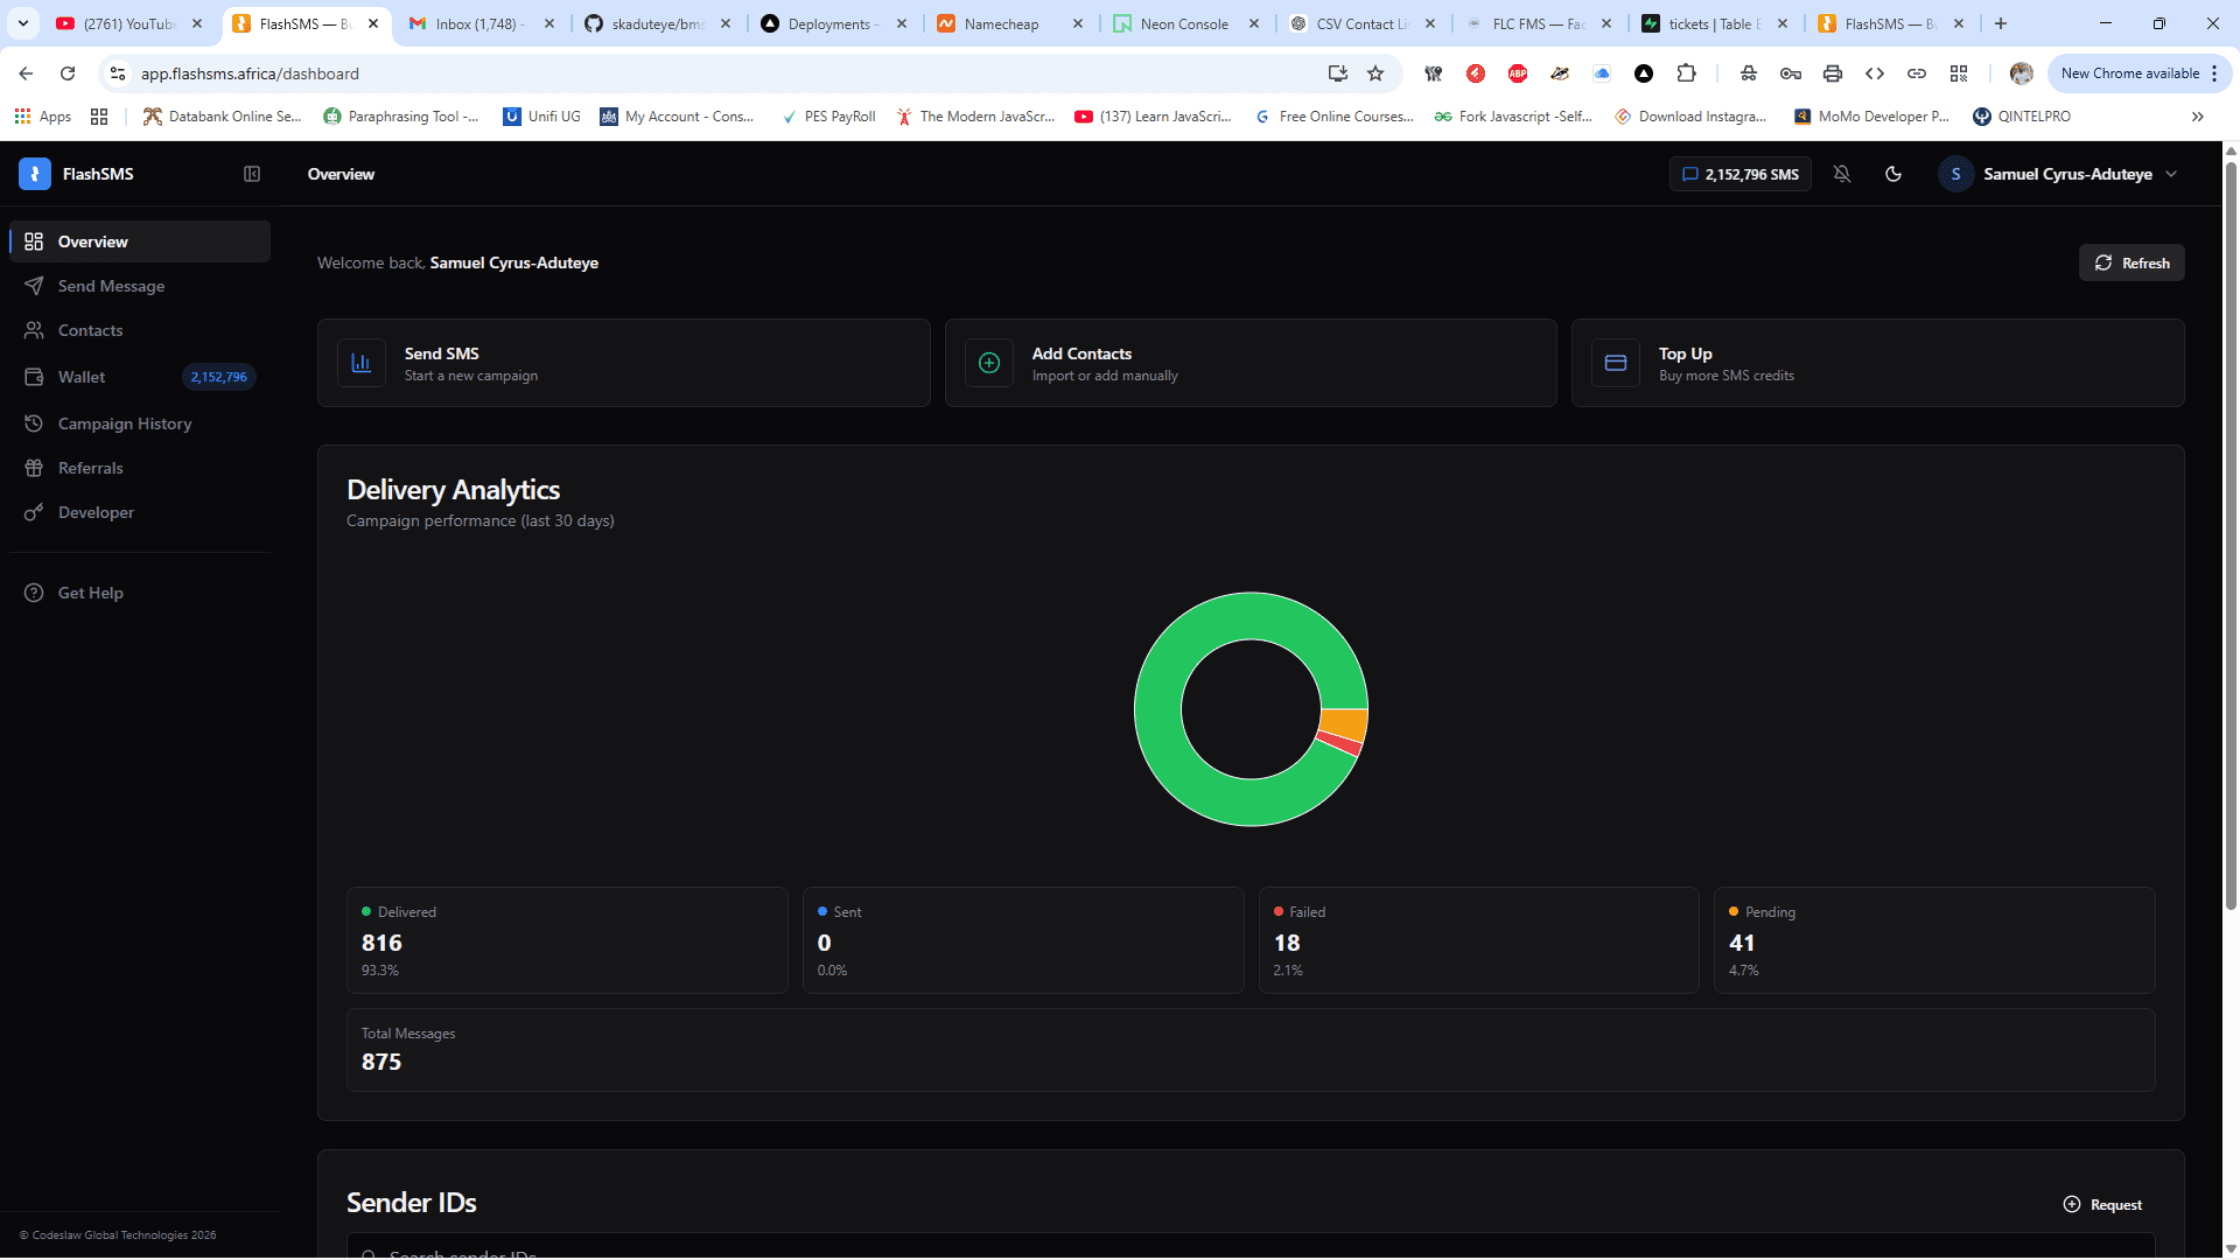2240x1260 pixels.
Task: Open the Chrome extensions puzzle icon
Action: tap(1686, 73)
